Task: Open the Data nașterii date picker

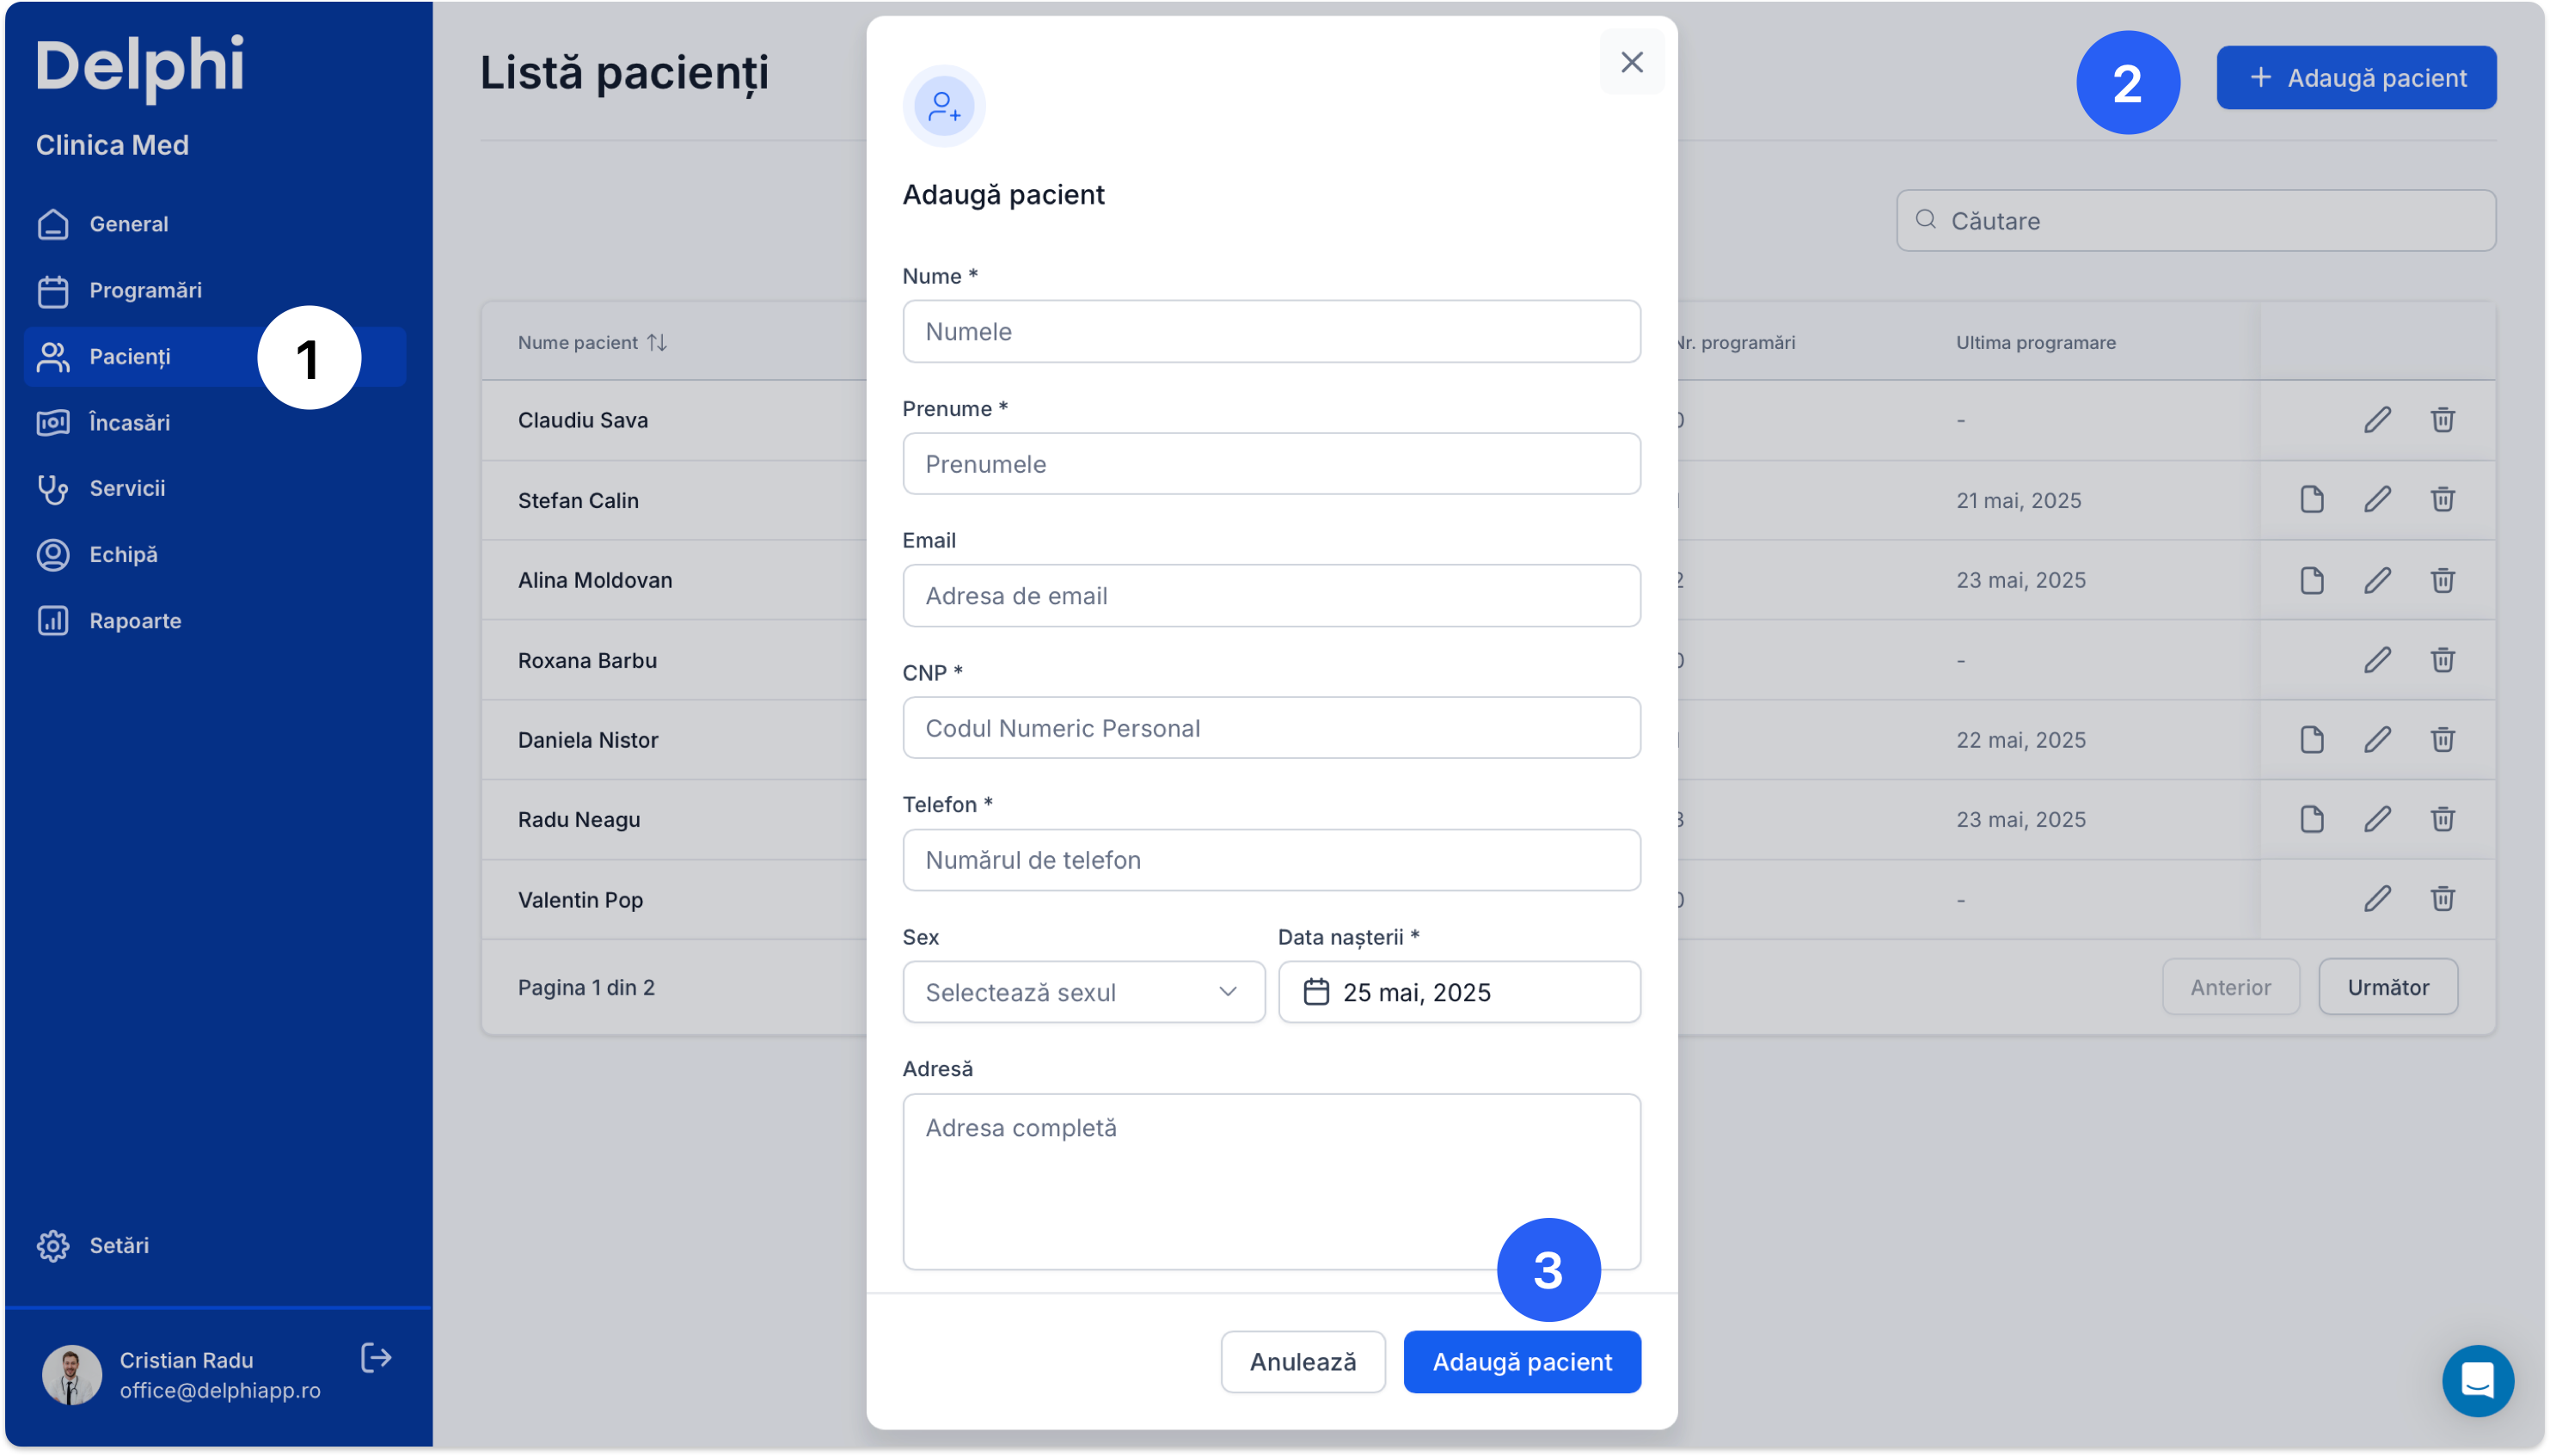Action: pos(1458,992)
